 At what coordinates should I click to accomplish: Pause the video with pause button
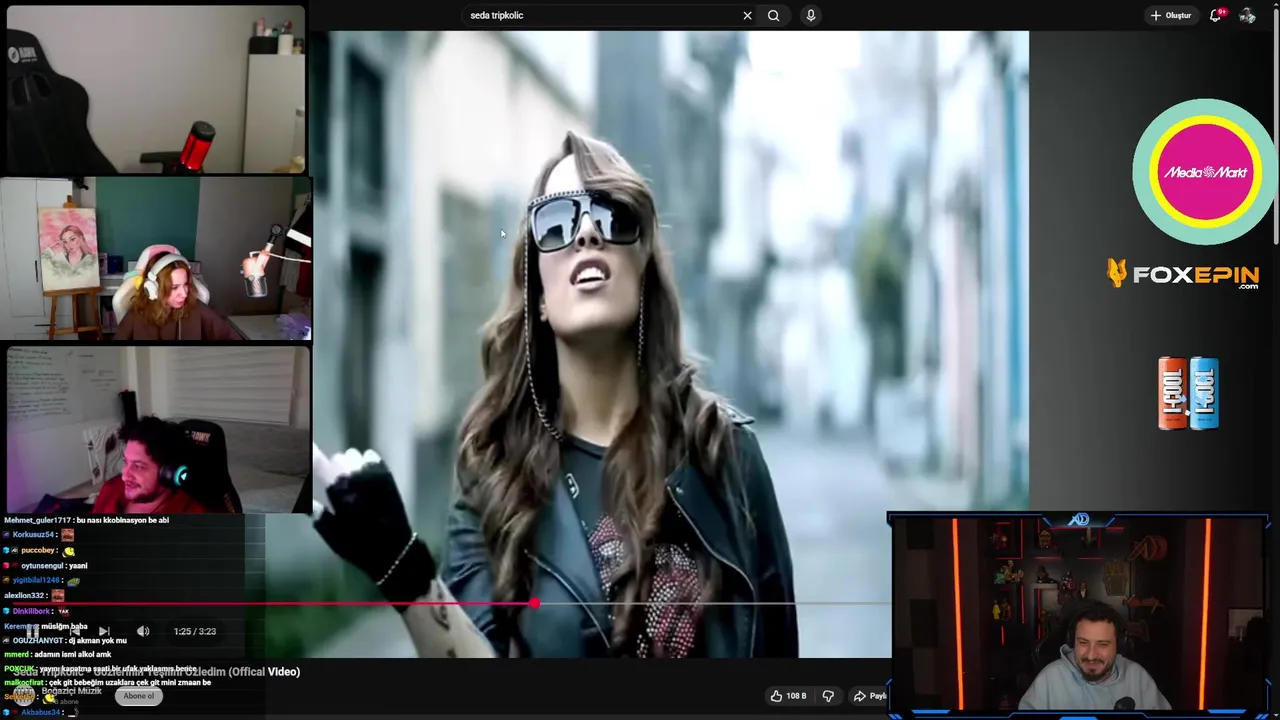pos(33,631)
